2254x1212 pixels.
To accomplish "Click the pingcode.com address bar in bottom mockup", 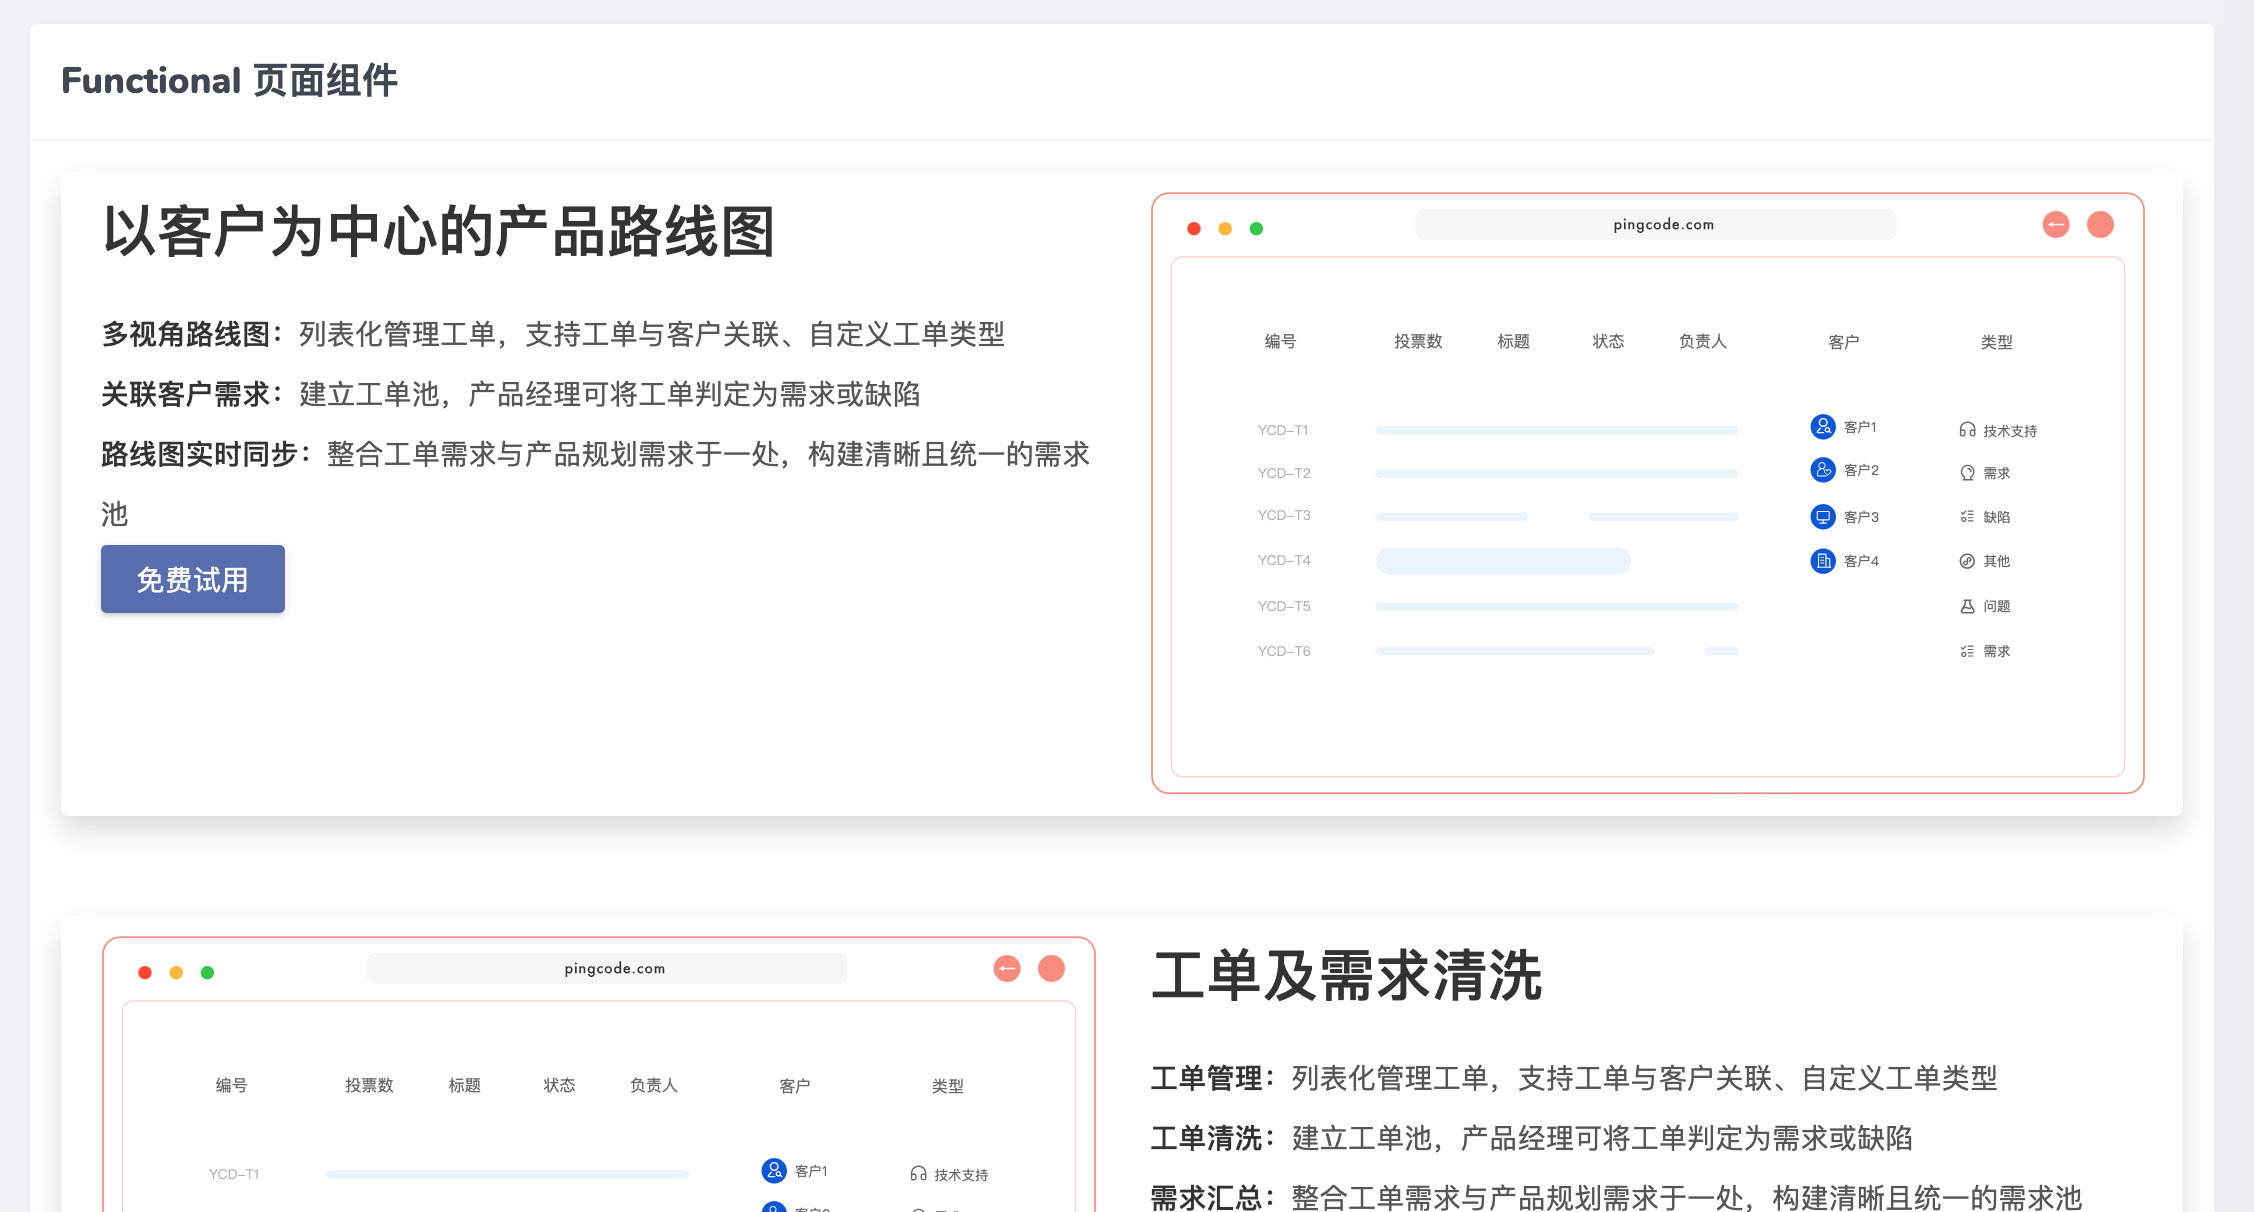I will (606, 969).
